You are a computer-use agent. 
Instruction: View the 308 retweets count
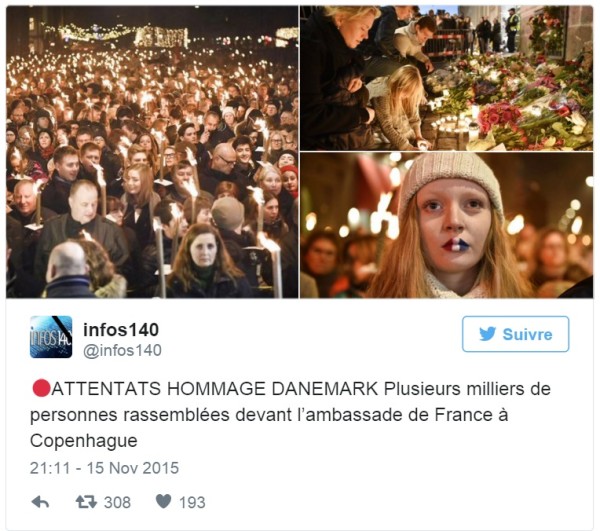(117, 502)
